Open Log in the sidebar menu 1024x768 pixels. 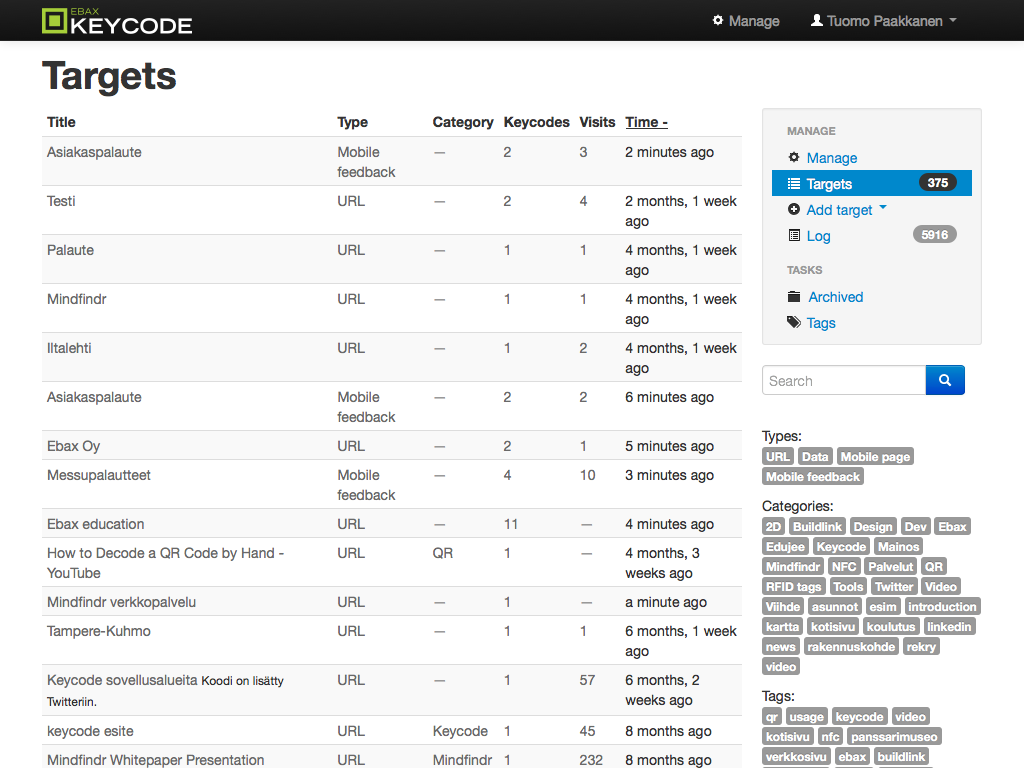(818, 236)
